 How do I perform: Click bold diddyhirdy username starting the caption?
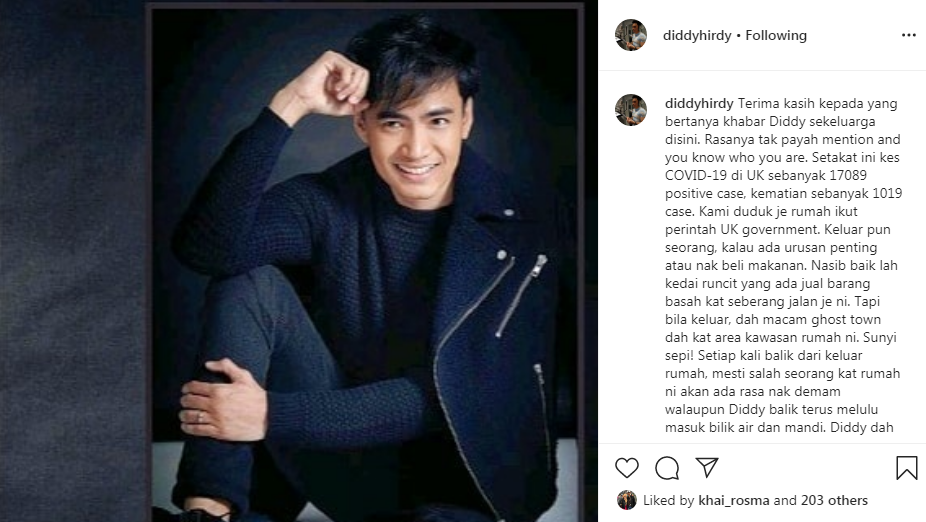click(699, 103)
